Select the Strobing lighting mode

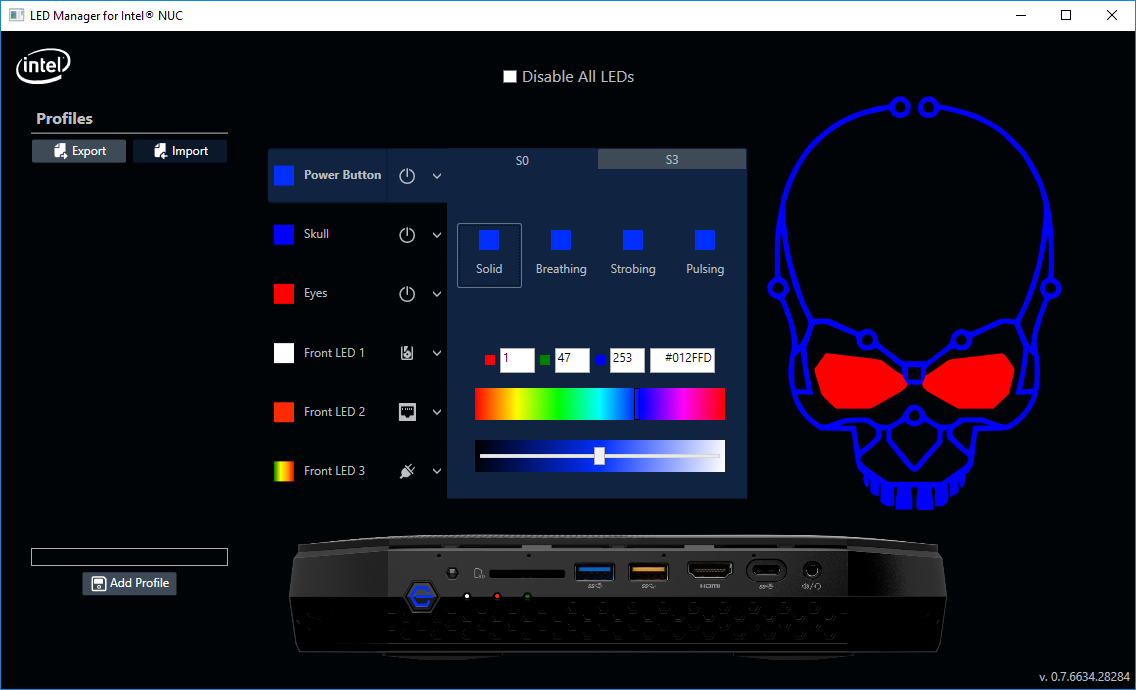click(632, 255)
